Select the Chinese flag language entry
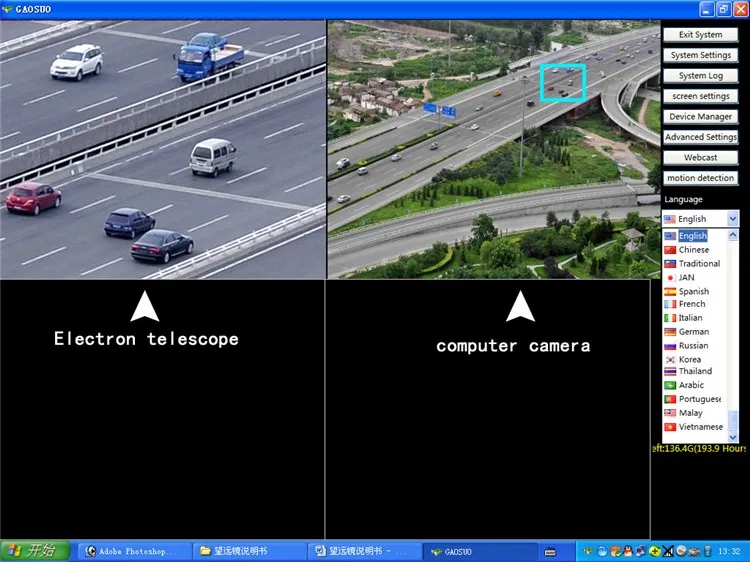Image resolution: width=750 pixels, height=562 pixels. click(687, 250)
